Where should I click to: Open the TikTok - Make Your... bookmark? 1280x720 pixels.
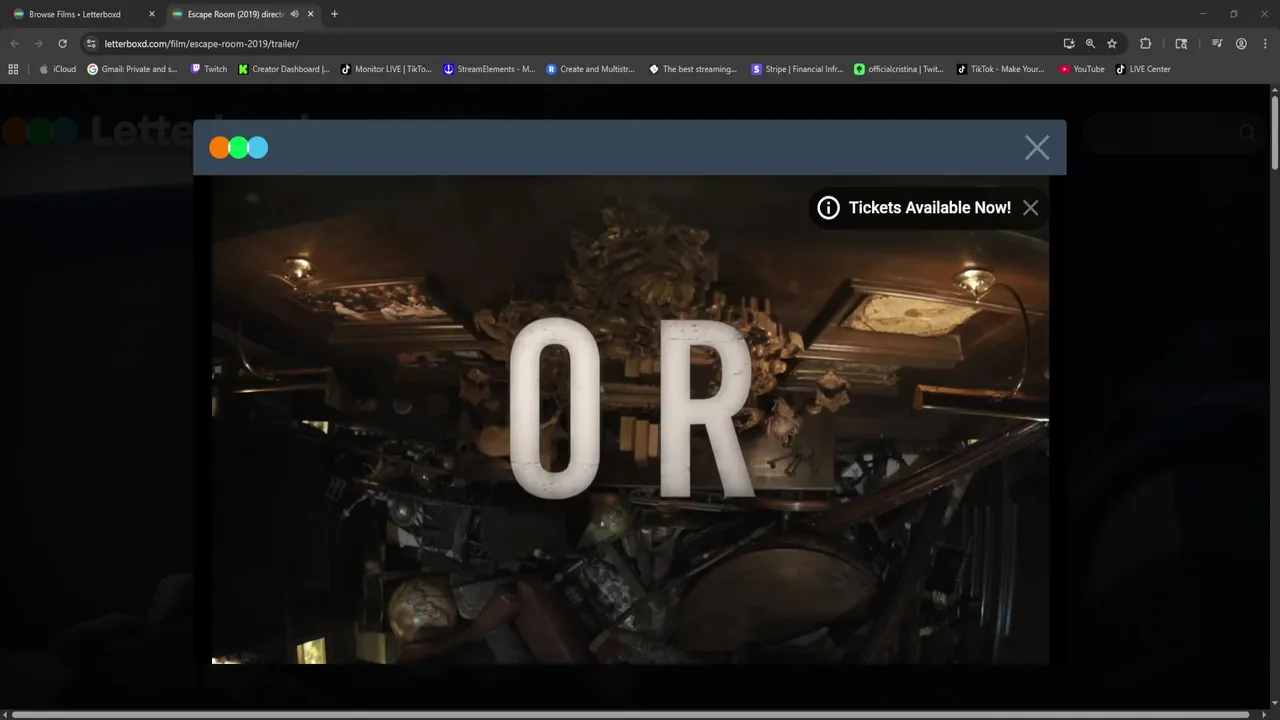1000,69
